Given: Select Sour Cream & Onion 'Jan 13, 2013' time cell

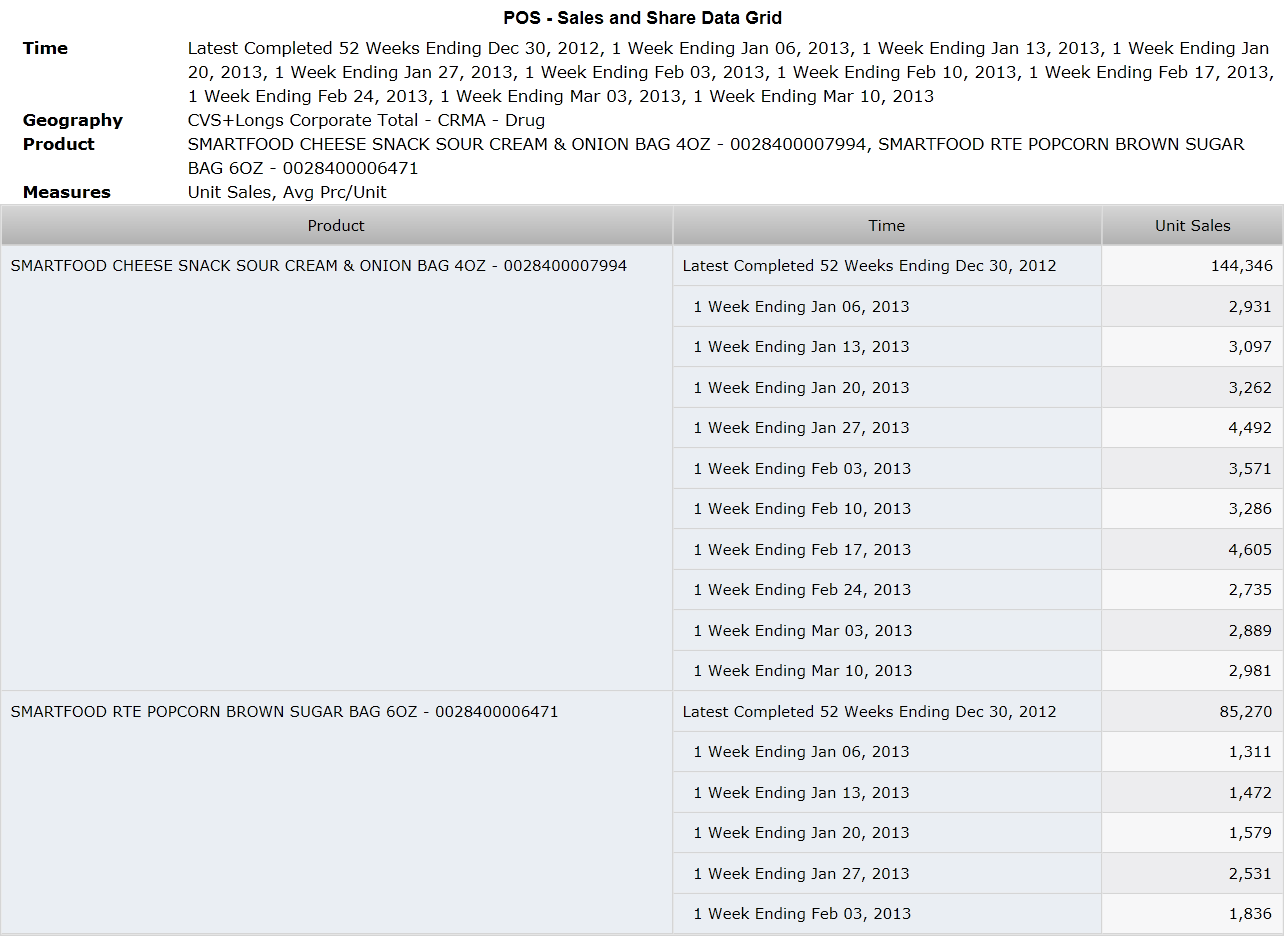Looking at the screenshot, I should click(x=887, y=346).
